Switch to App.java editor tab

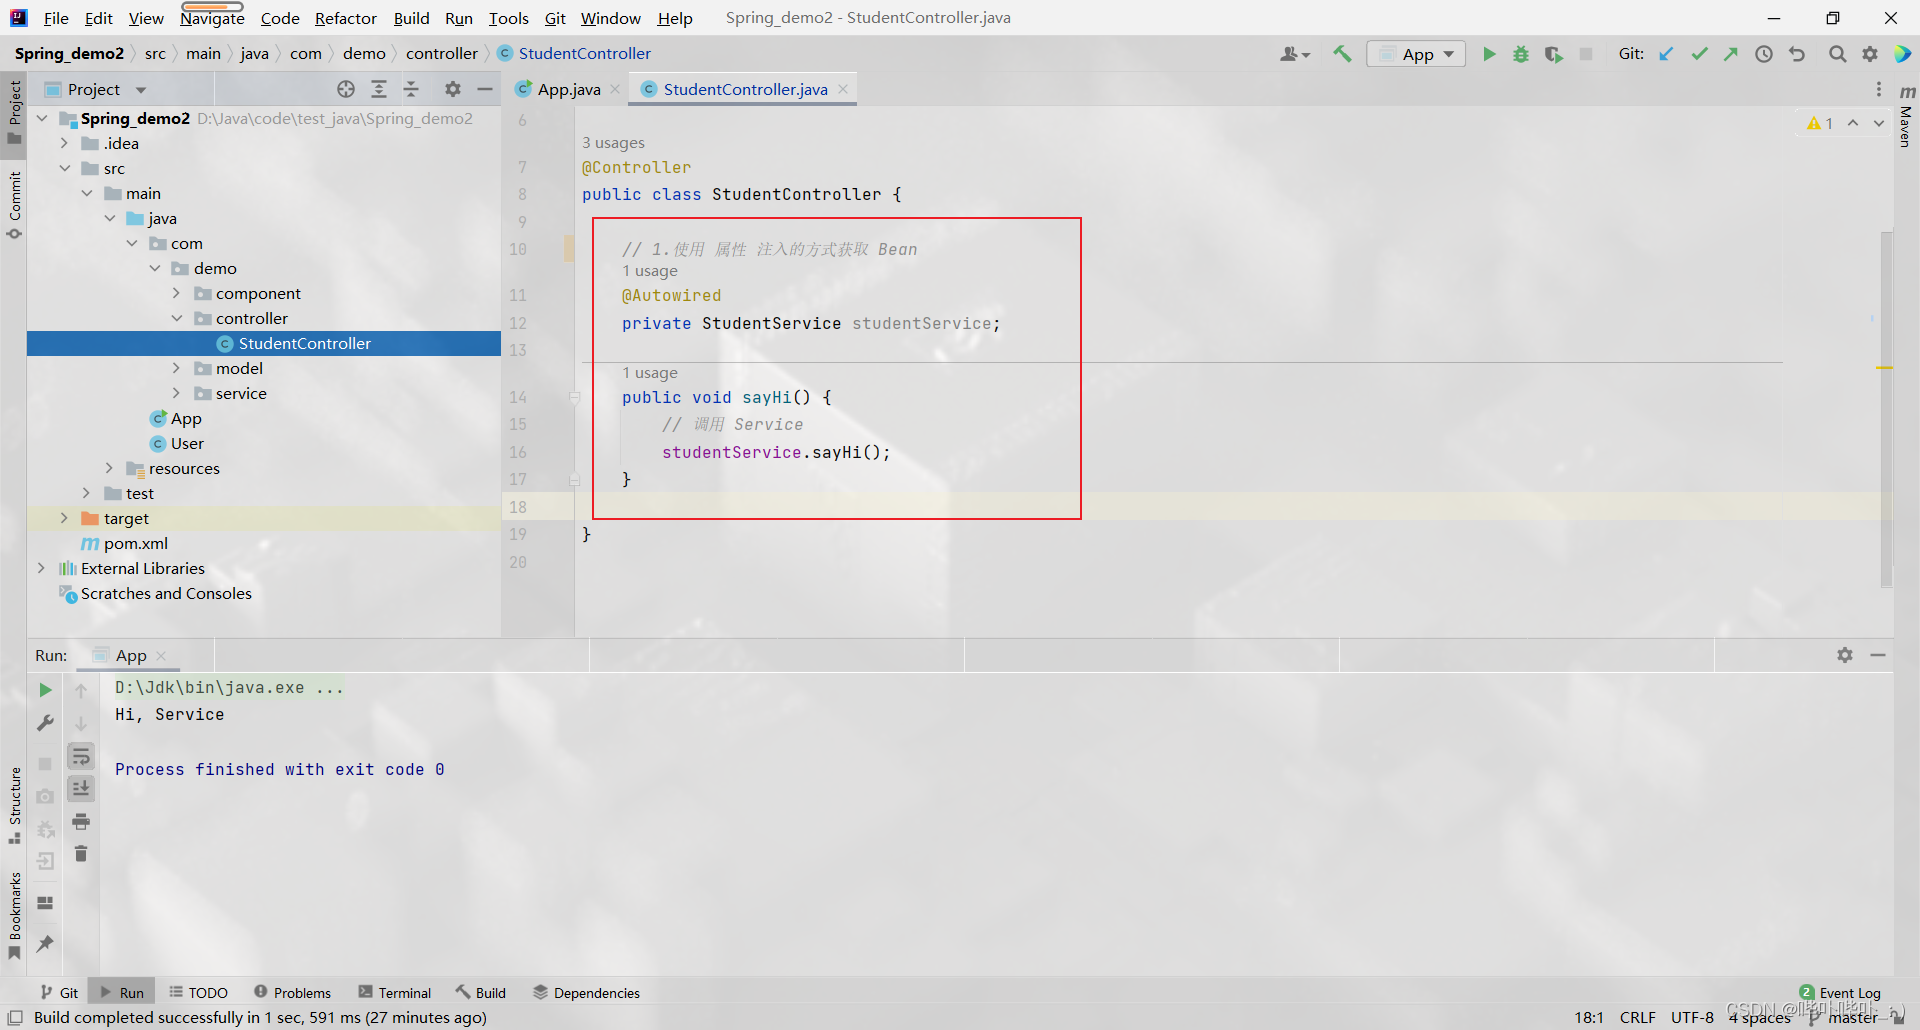point(568,89)
